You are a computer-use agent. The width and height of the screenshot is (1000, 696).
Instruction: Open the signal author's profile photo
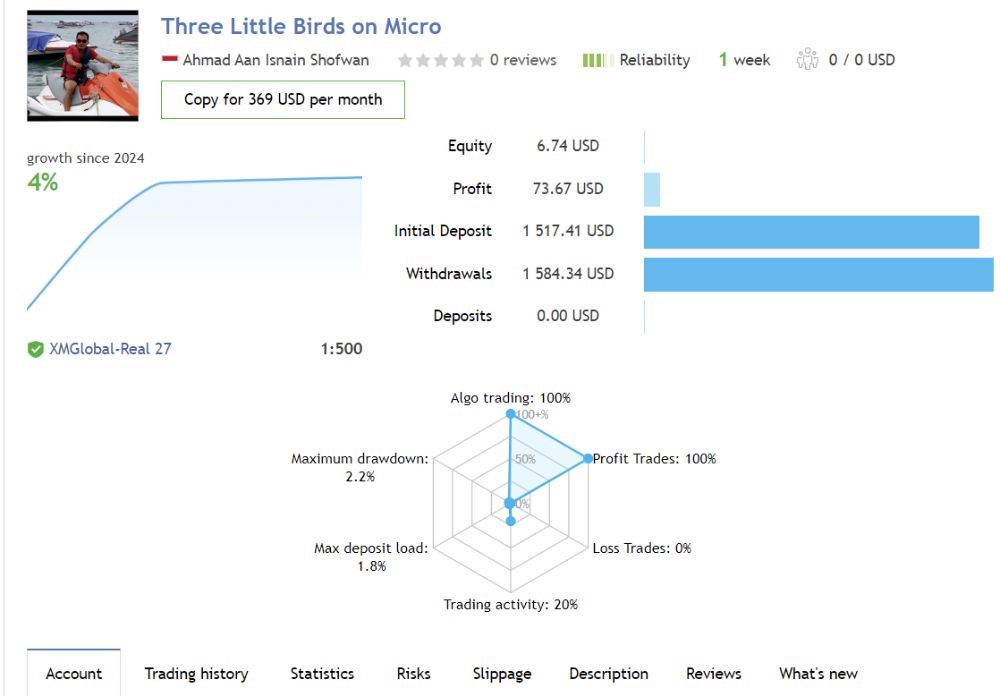coord(82,65)
